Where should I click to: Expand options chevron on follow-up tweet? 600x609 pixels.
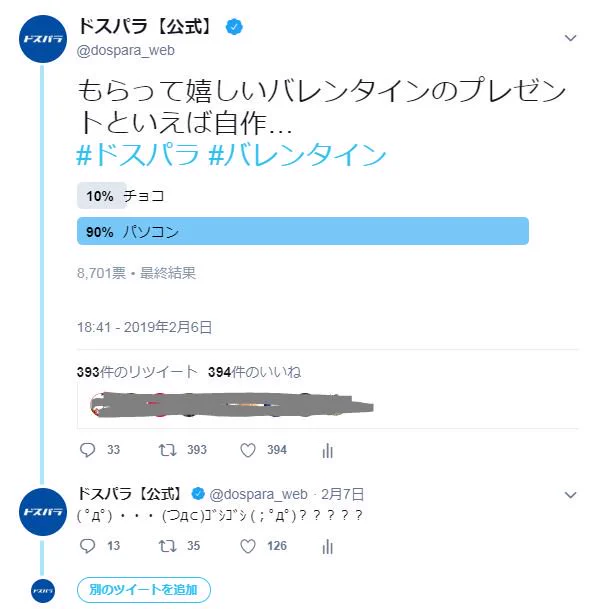coord(570,495)
